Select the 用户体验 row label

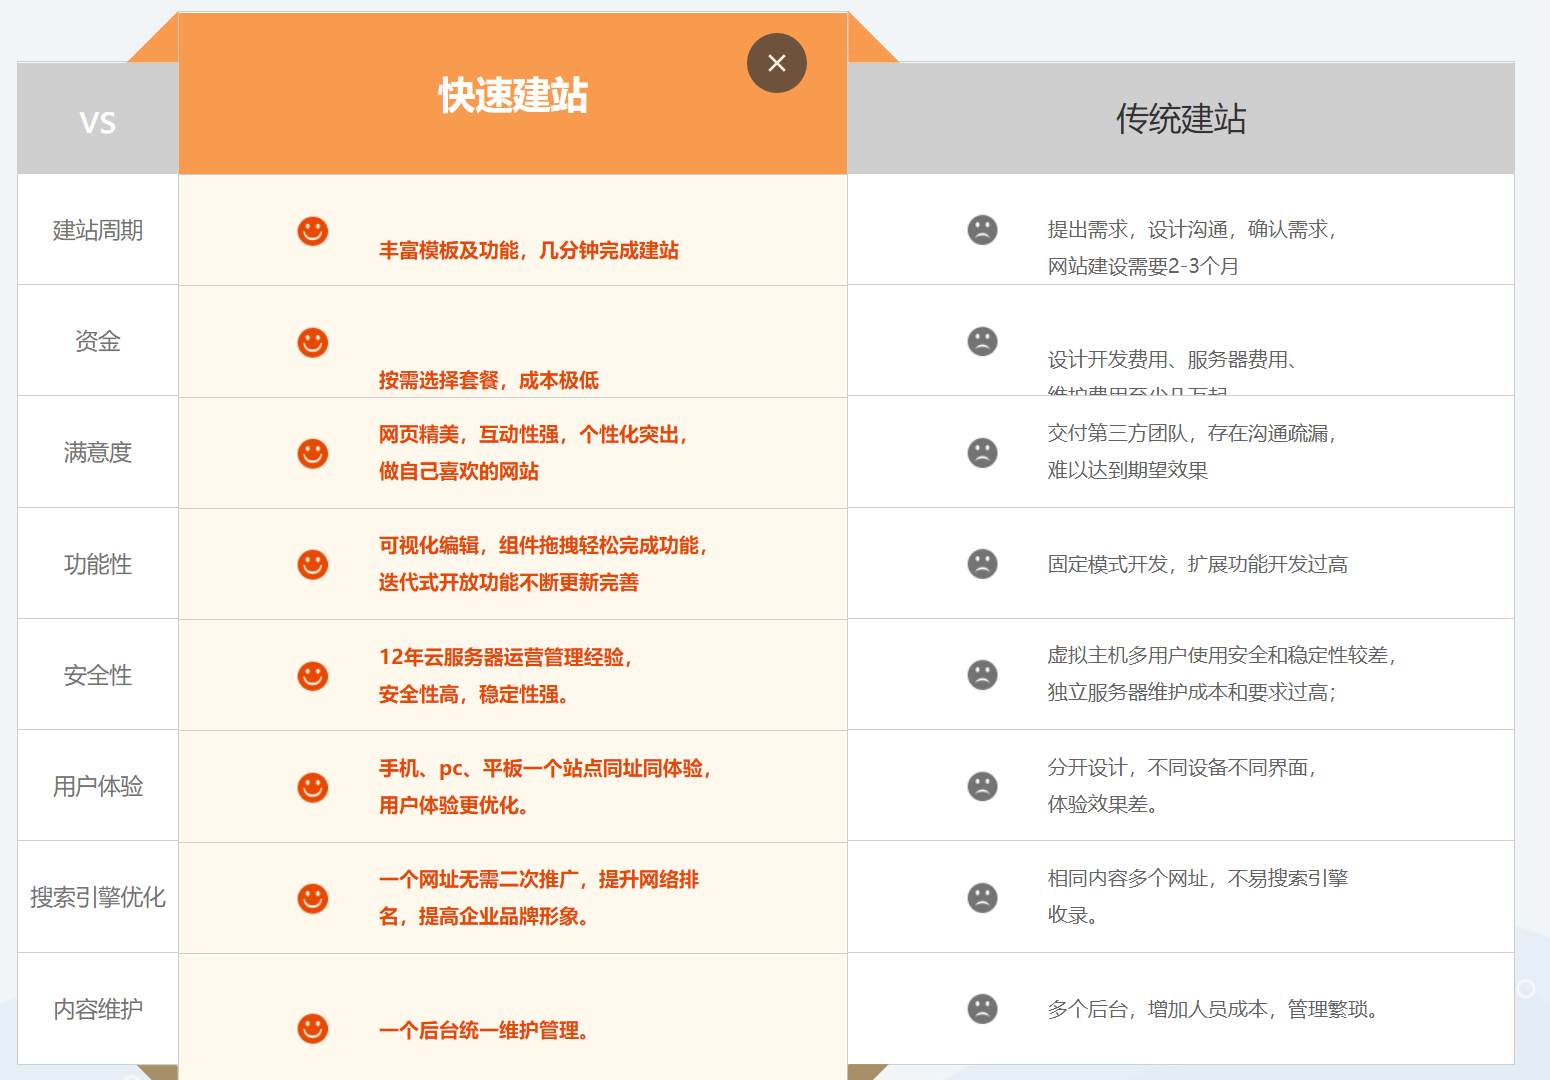click(x=98, y=786)
